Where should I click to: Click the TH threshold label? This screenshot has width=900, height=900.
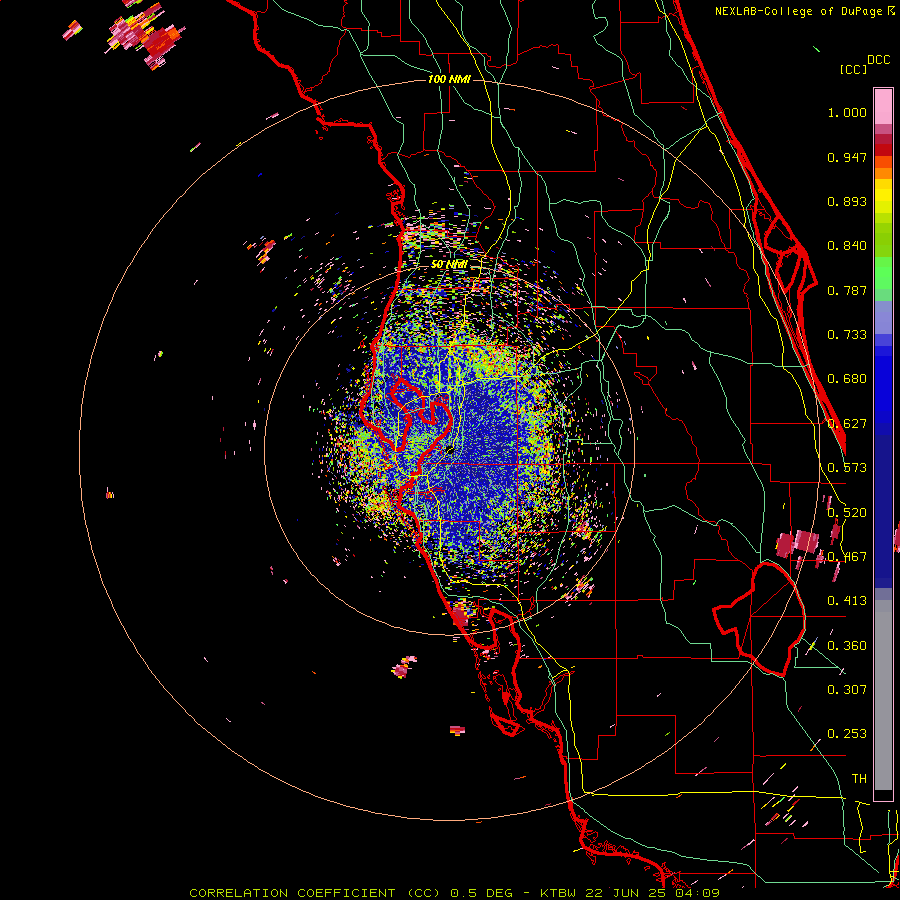(x=859, y=779)
